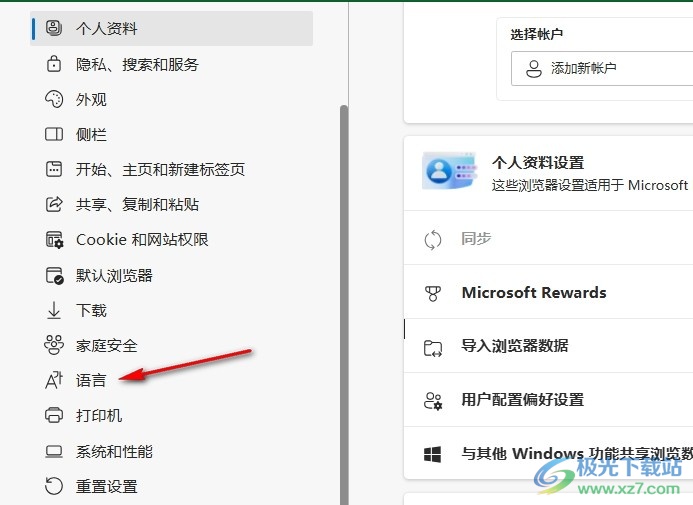This screenshot has width=693, height=505.
Task: Go to 外观 settings
Action: [x=171, y=99]
